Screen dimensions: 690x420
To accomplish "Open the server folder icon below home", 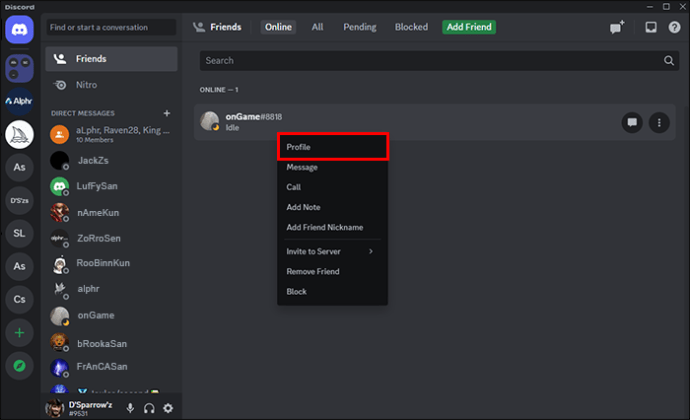I will click(x=19, y=68).
